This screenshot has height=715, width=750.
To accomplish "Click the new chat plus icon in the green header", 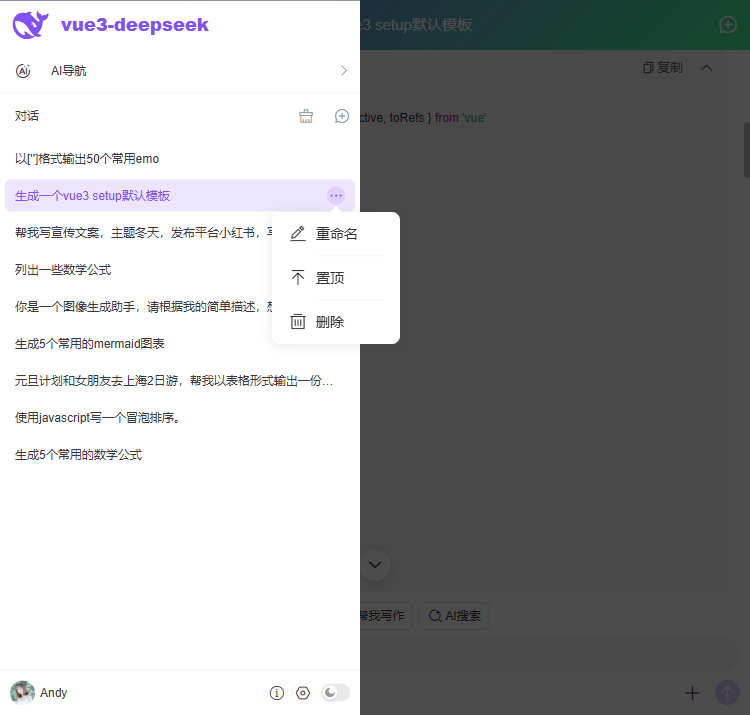I will tap(728, 24).
